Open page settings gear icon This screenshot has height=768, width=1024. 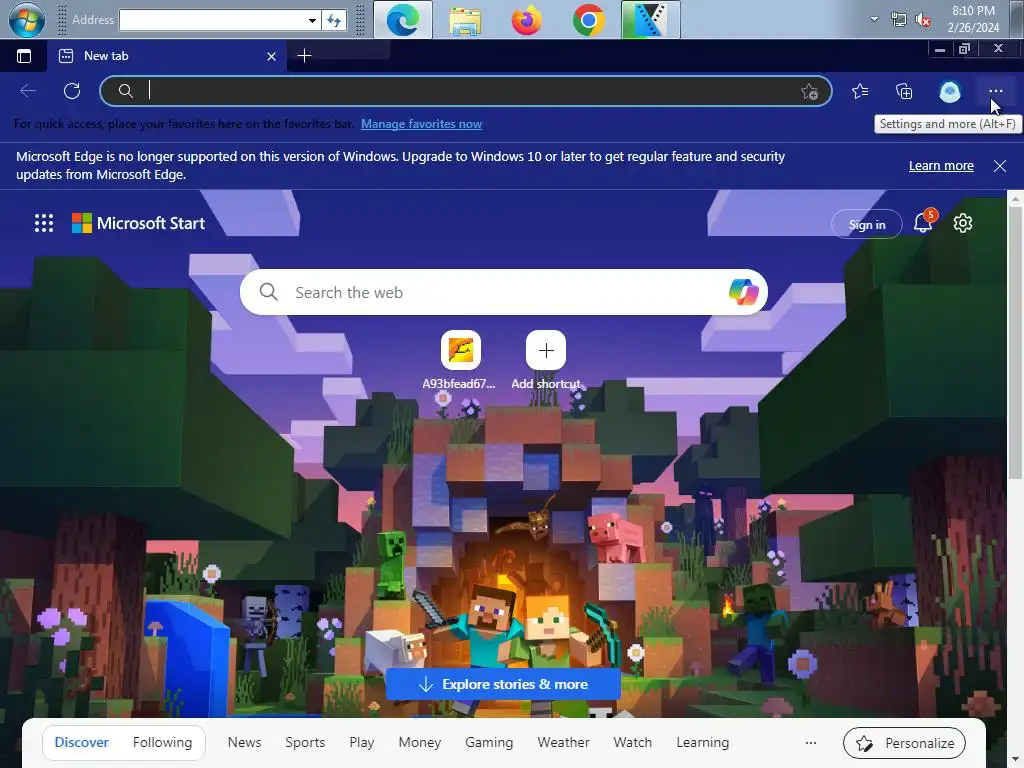point(963,223)
